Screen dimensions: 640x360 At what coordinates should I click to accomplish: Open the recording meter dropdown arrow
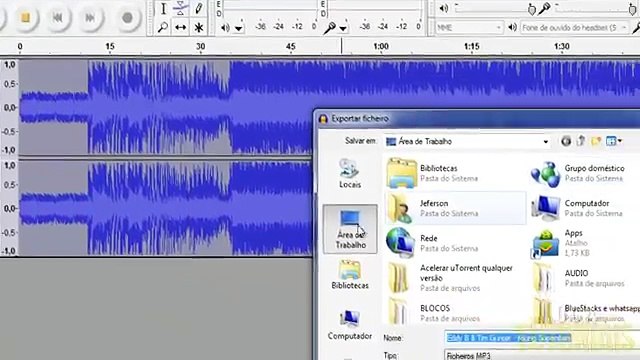343,28
